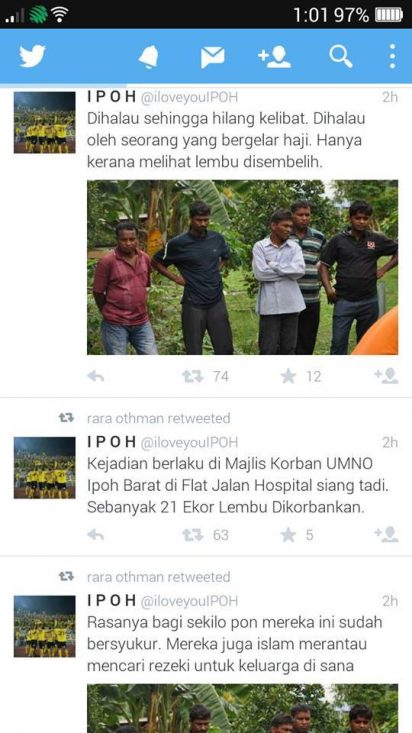Favorite the tweet with 5 stars
Screen dimensions: 412x733
pos(289,535)
